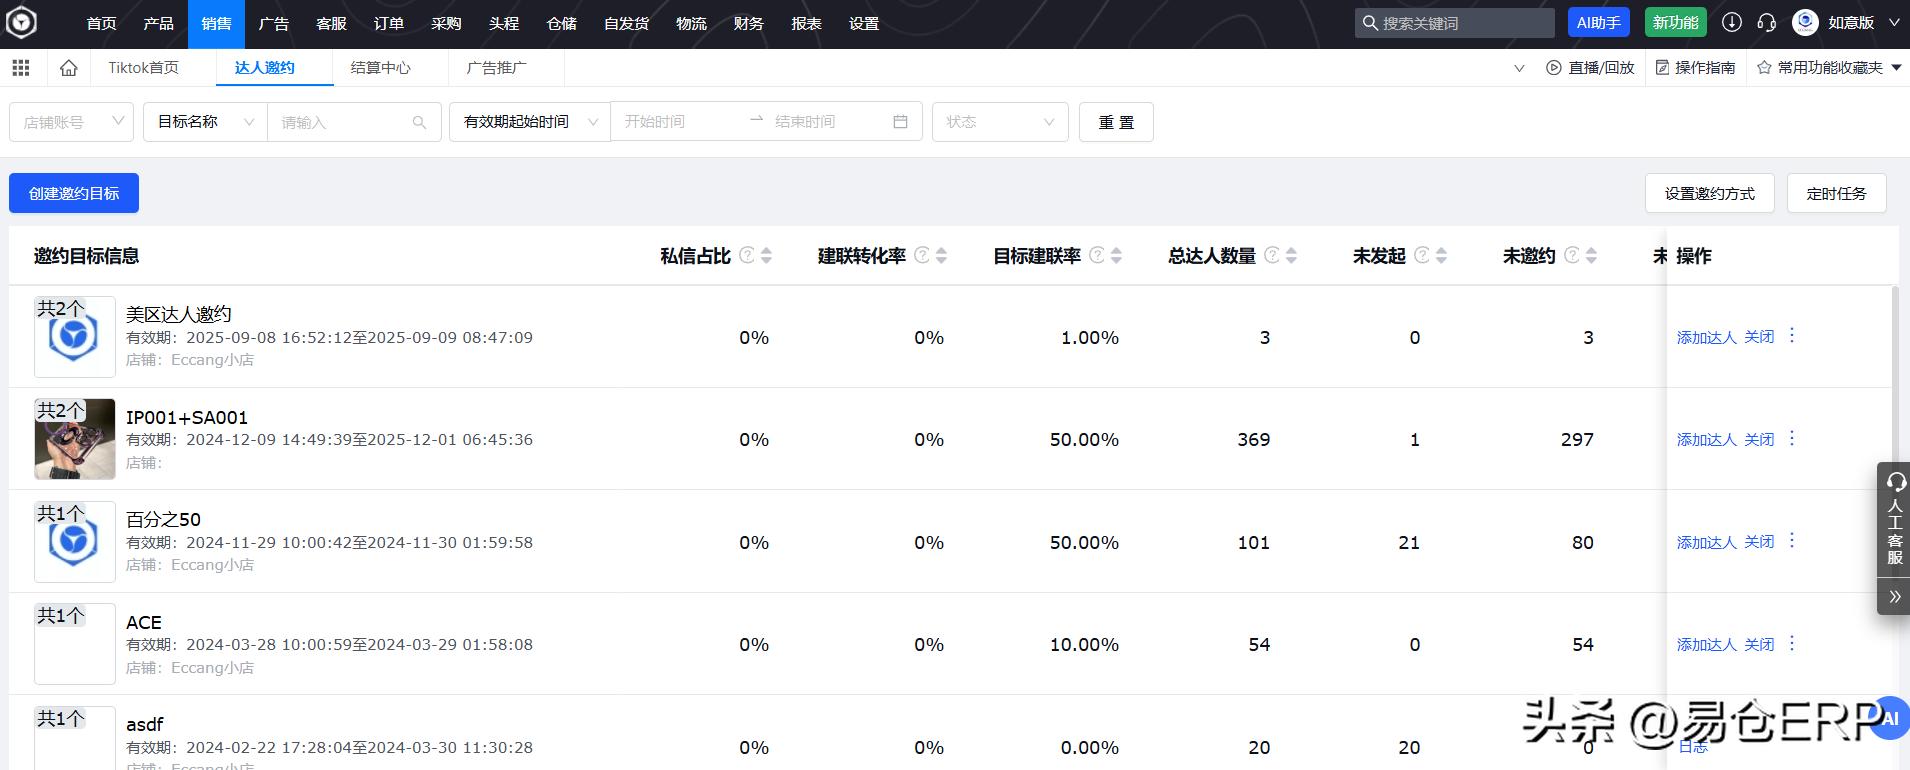
Task: Click the help icon beside 私信占比
Action: coord(746,255)
